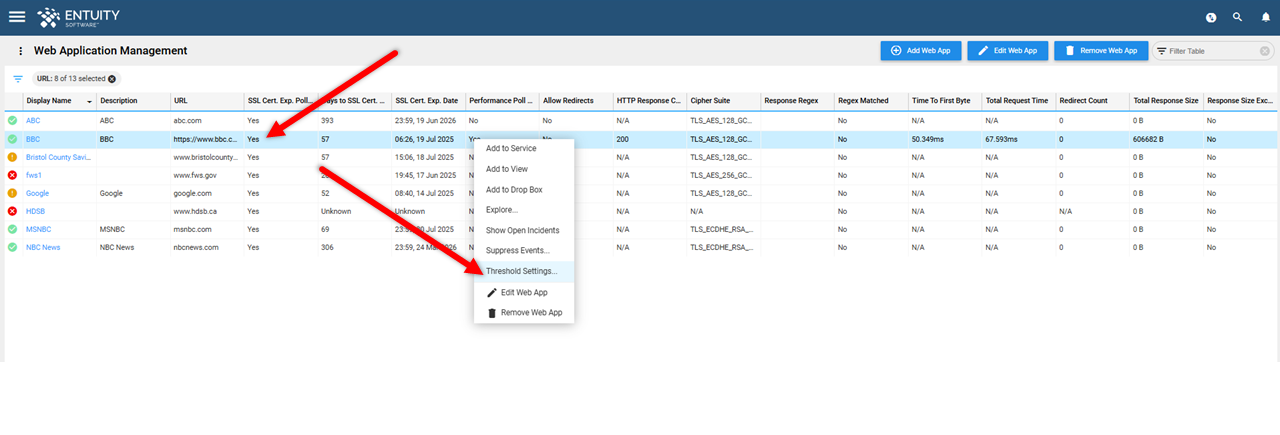
Task: Click the Entuity Software logo
Action: click(78, 17)
